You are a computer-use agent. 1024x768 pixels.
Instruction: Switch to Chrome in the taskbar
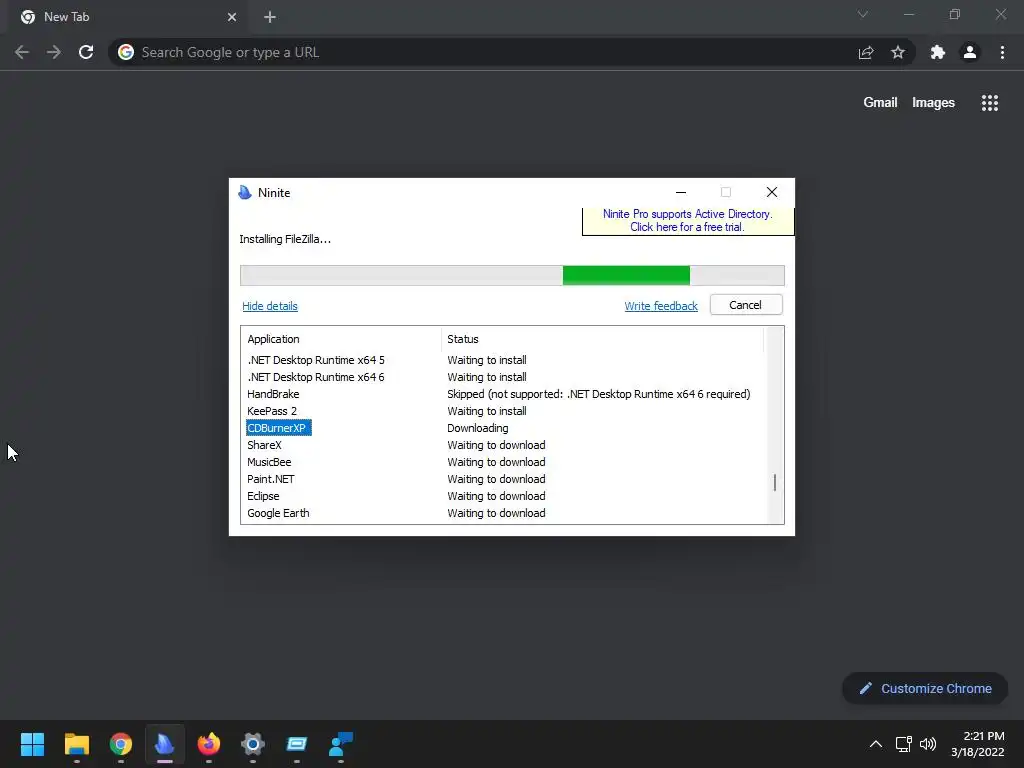pos(121,744)
